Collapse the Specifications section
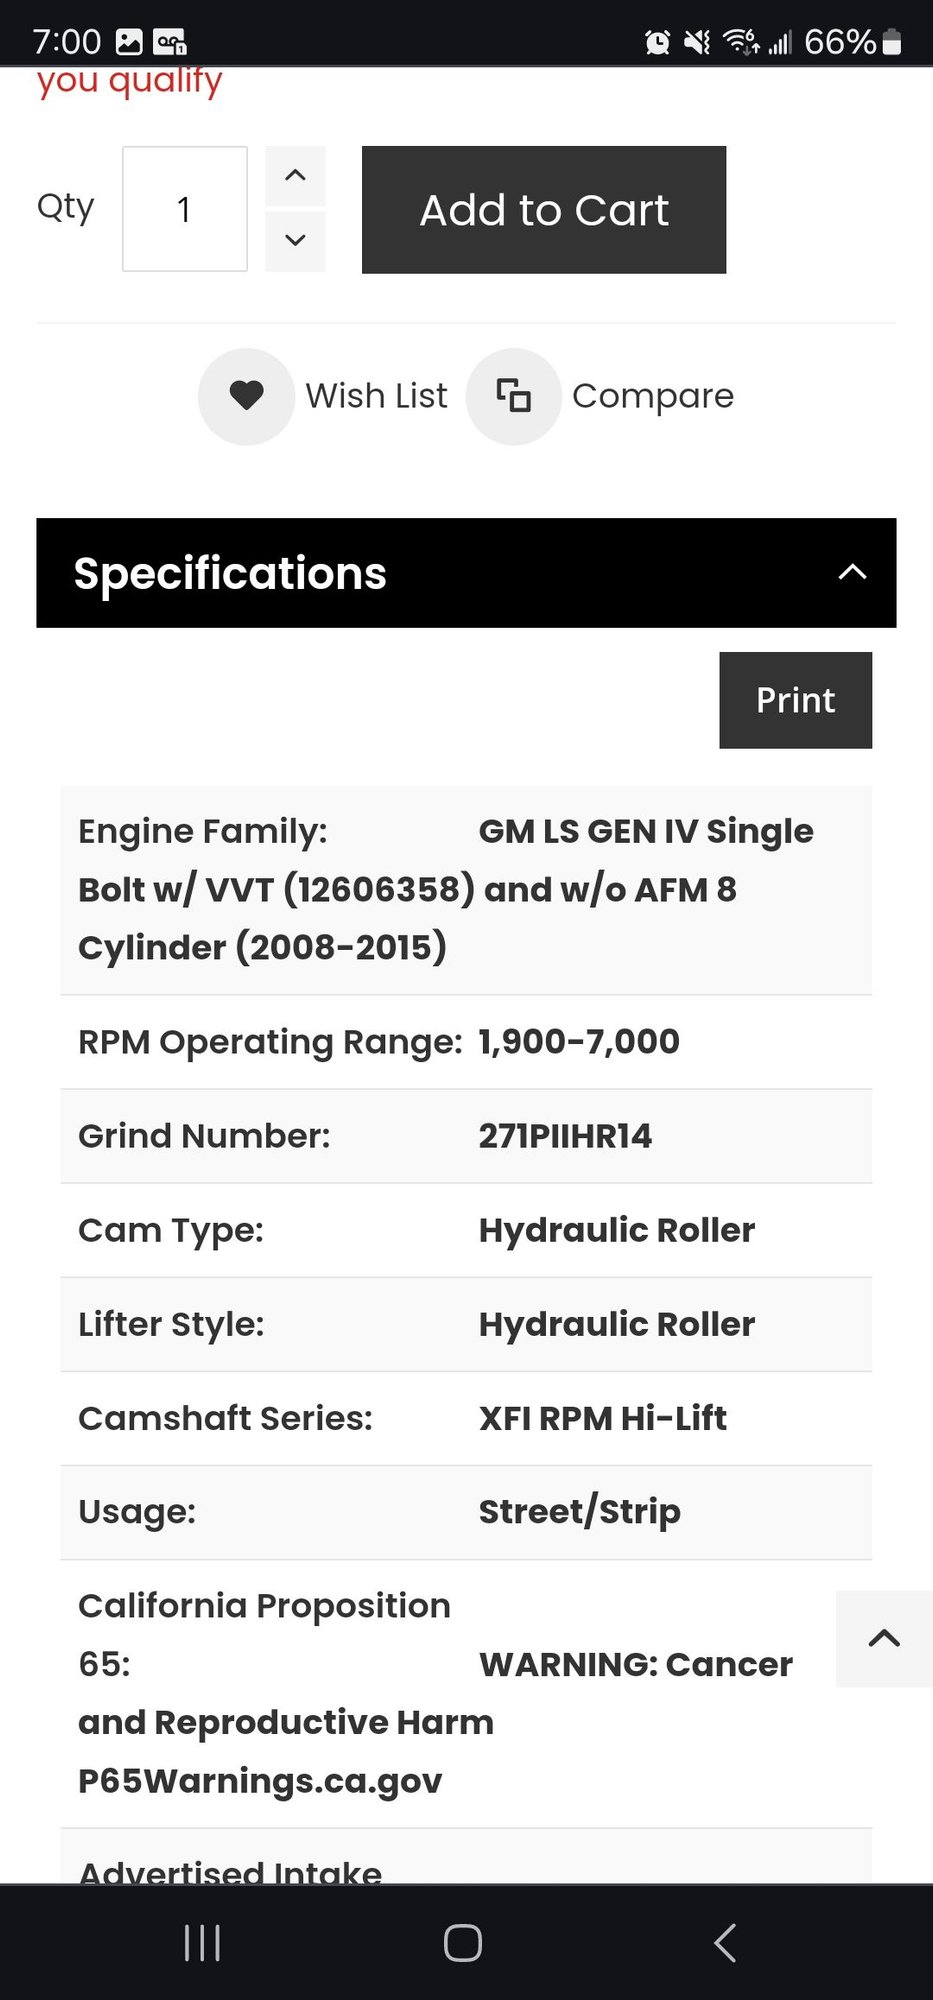 pyautogui.click(x=852, y=572)
